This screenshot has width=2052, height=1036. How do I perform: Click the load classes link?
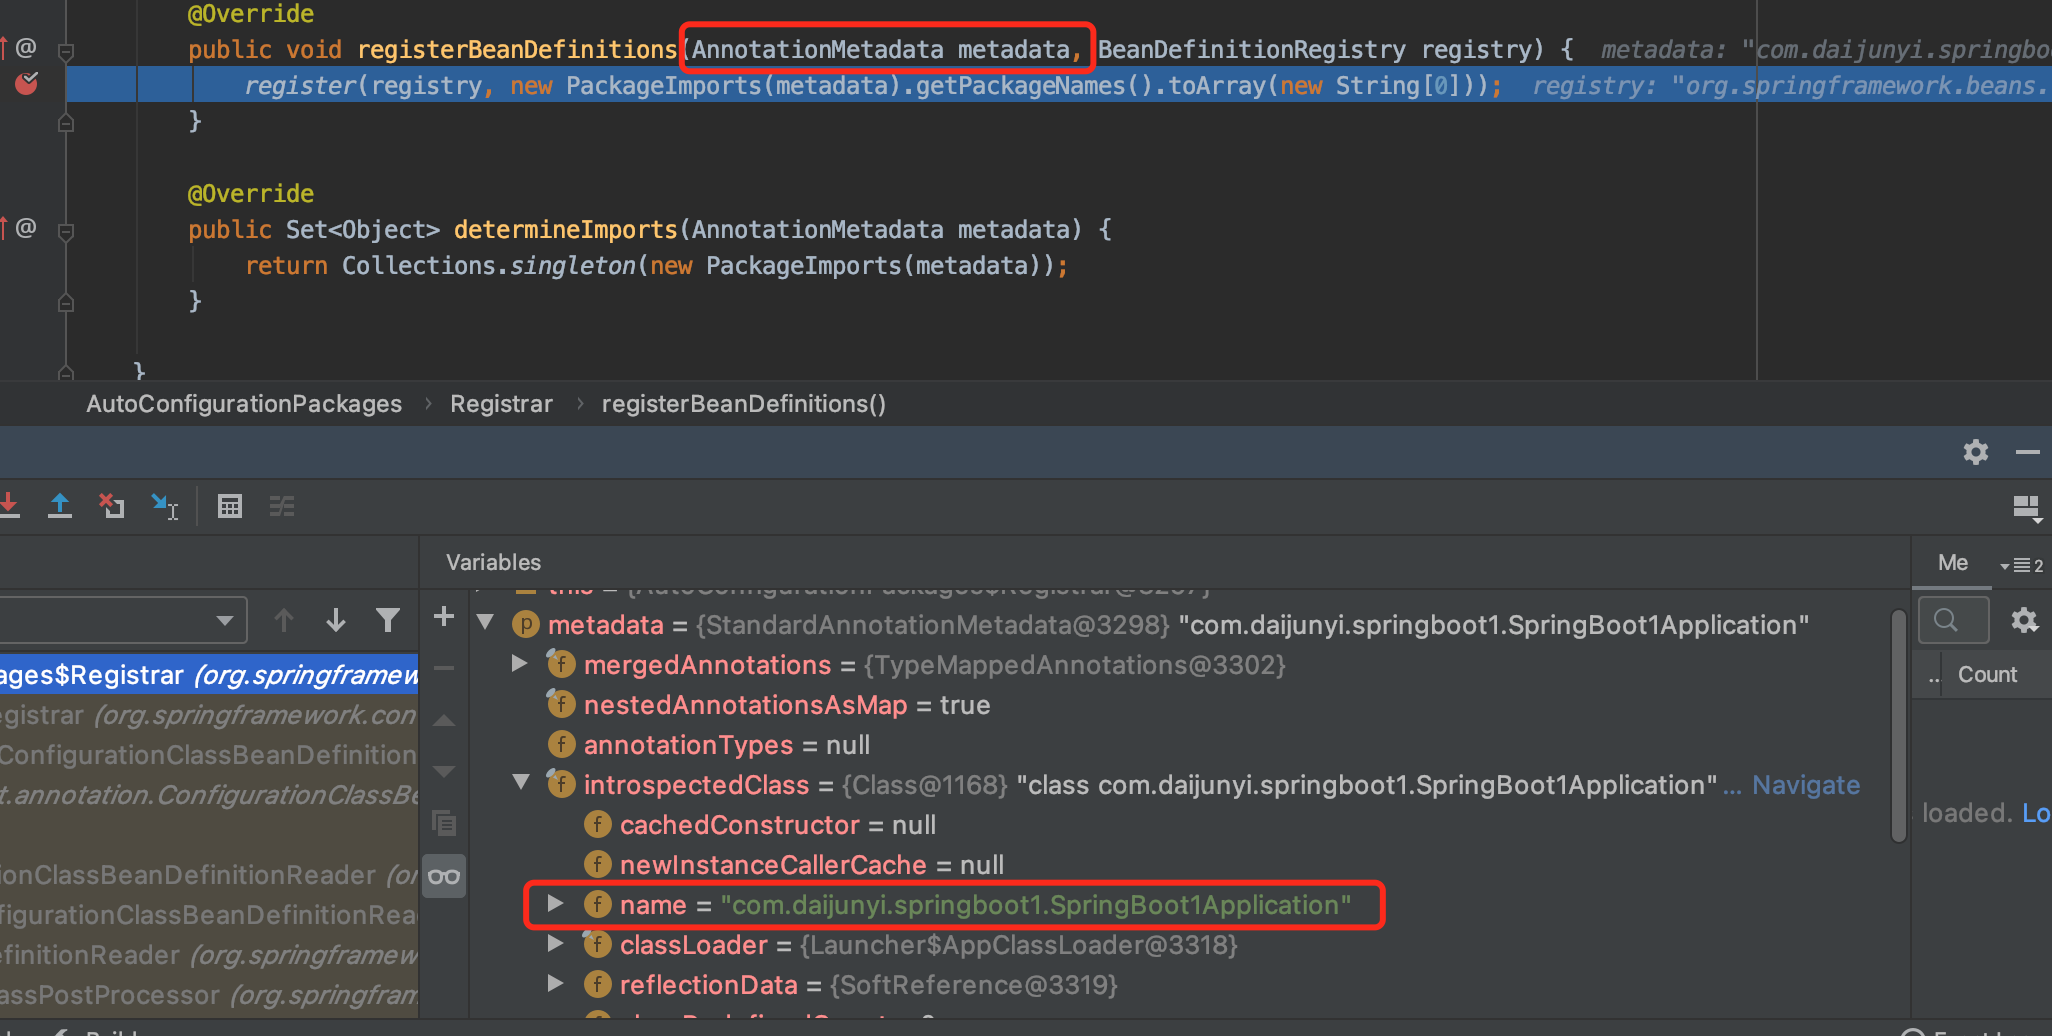point(2036,813)
